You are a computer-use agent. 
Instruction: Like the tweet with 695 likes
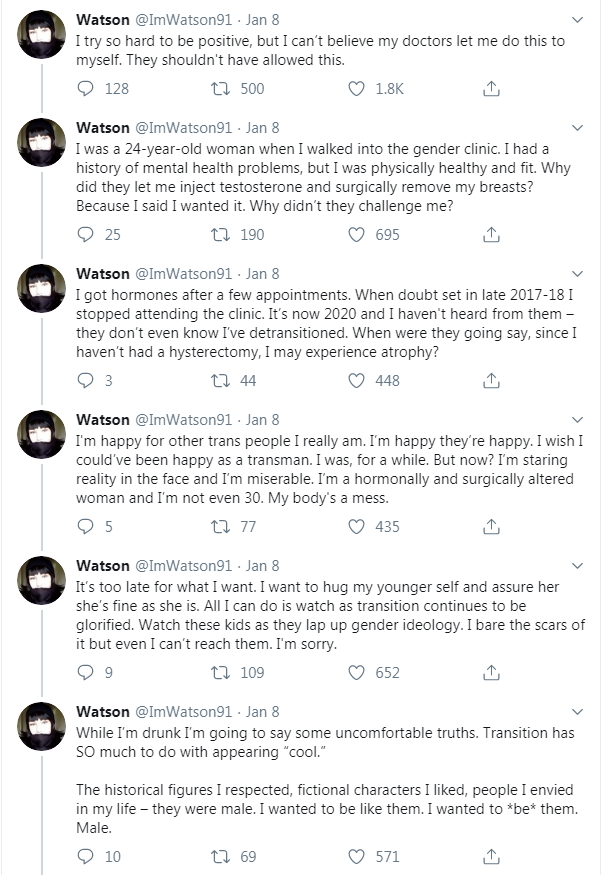coord(356,235)
